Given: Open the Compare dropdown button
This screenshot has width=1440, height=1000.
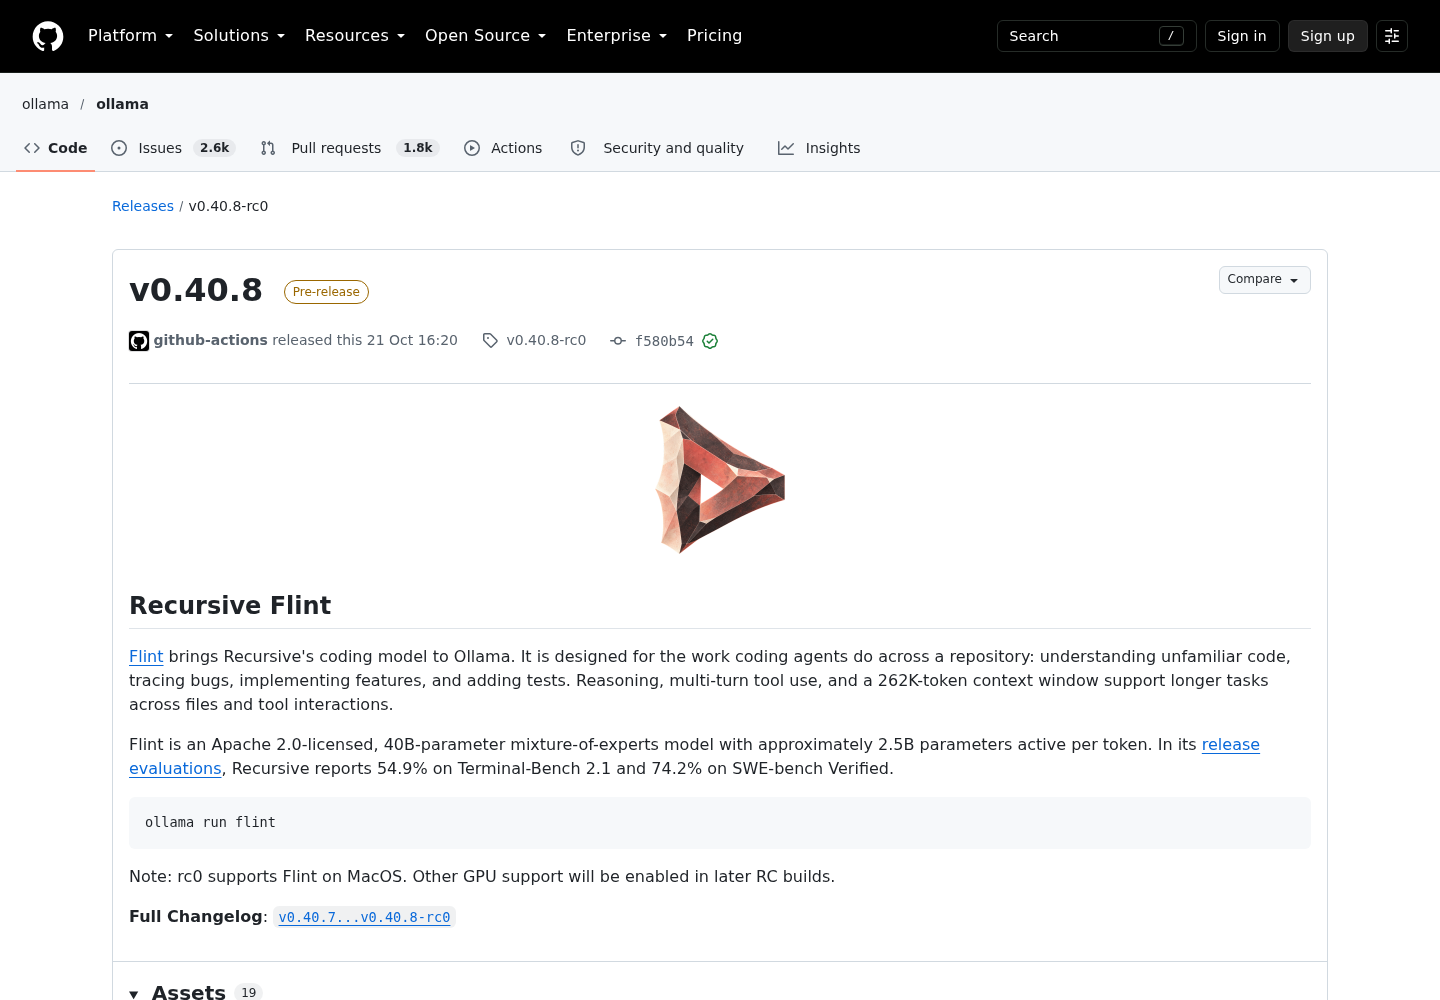Looking at the screenshot, I should [x=1264, y=280].
